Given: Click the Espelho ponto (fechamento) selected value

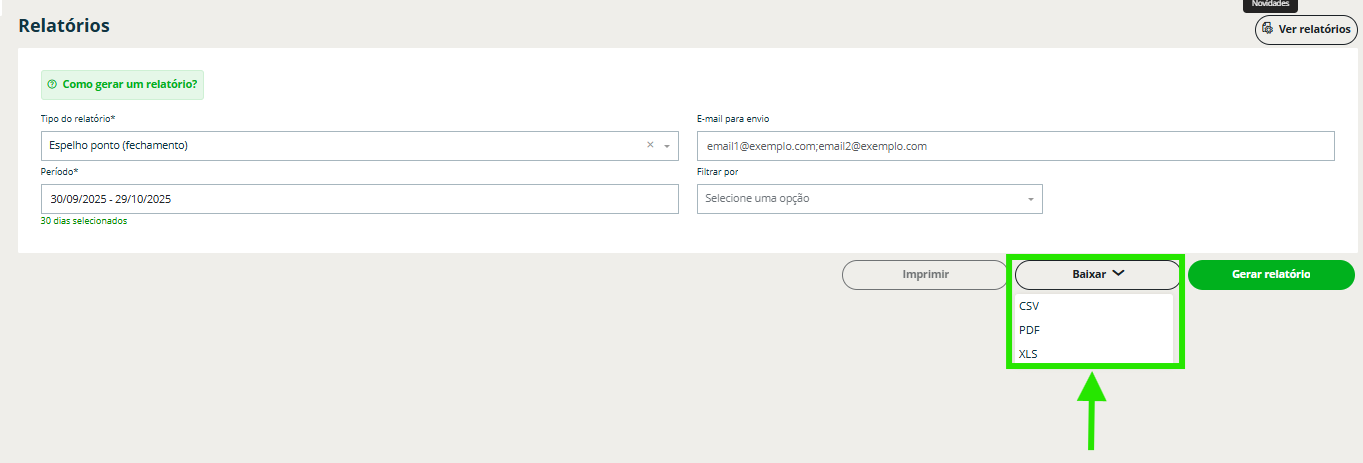Looking at the screenshot, I should click(119, 146).
